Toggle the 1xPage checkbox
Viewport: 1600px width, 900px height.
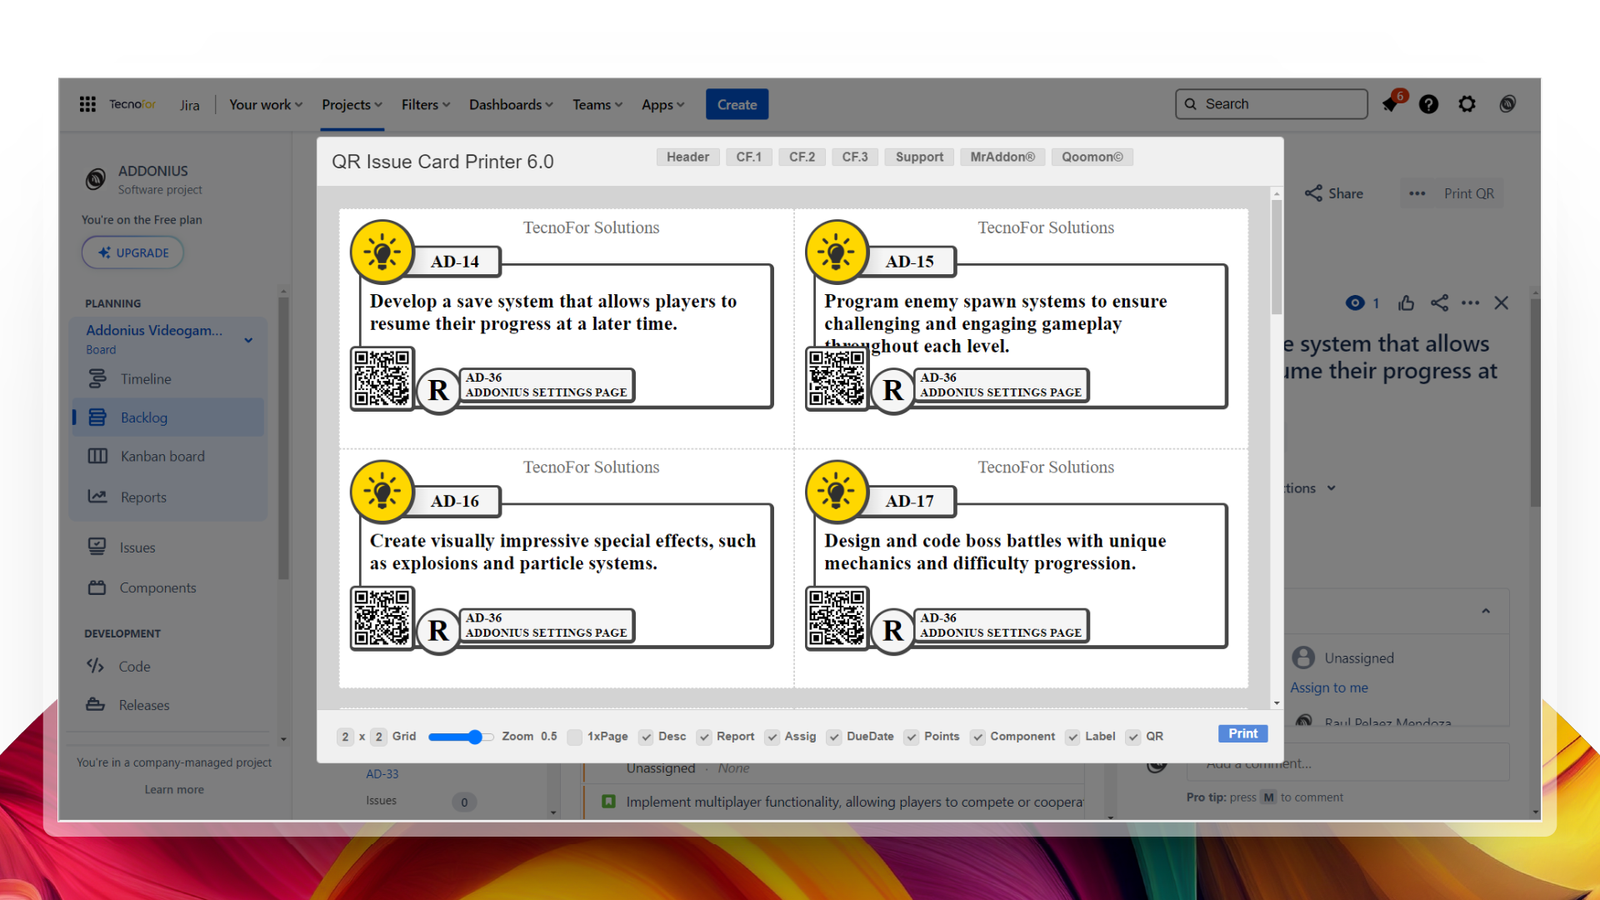pyautogui.click(x=575, y=737)
